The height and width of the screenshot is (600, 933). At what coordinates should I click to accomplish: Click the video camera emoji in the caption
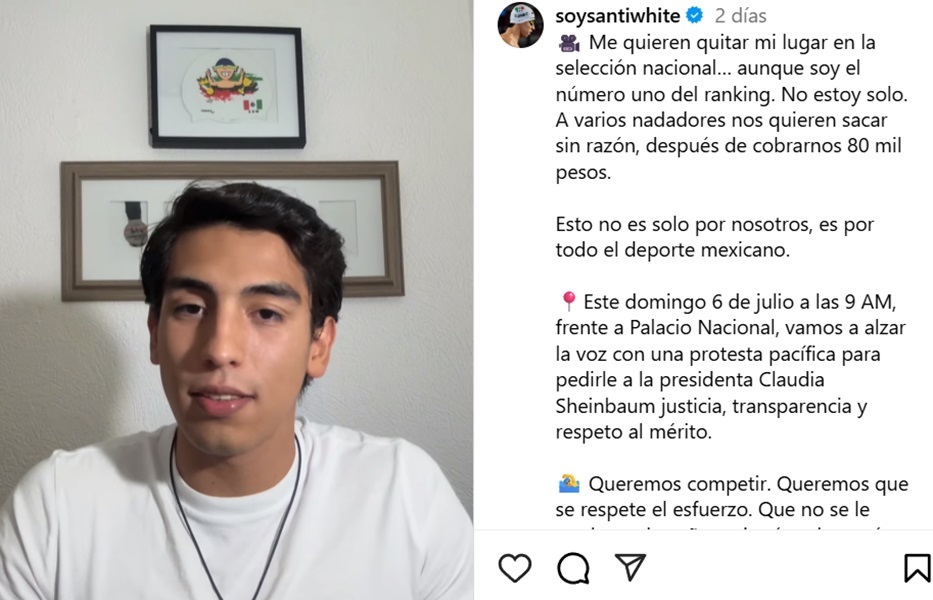[569, 43]
